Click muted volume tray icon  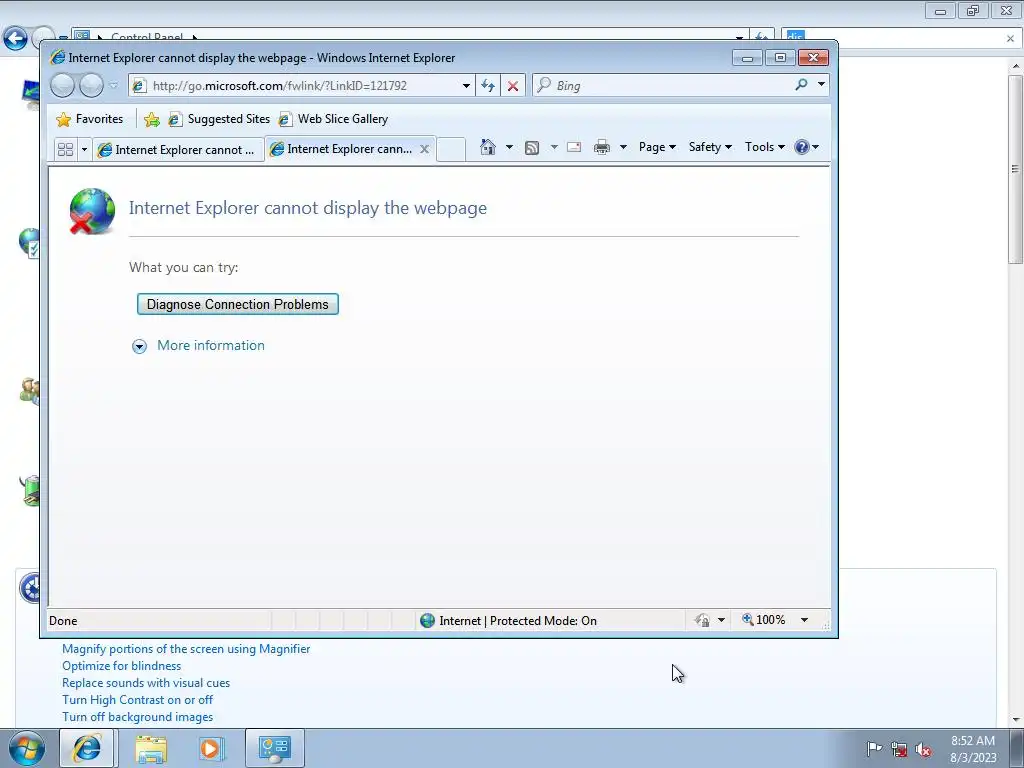923,749
